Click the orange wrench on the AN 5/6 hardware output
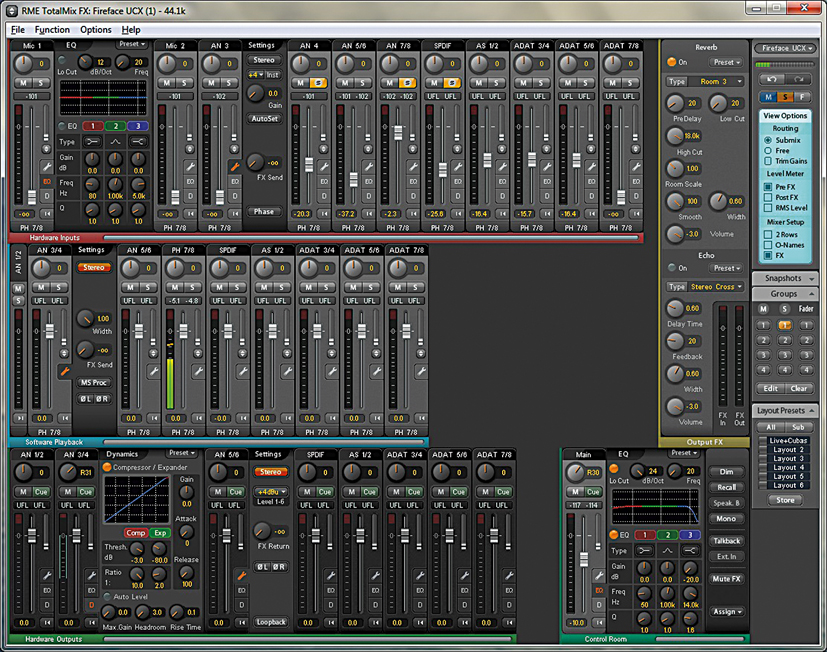The height and width of the screenshot is (652, 827). [242, 575]
